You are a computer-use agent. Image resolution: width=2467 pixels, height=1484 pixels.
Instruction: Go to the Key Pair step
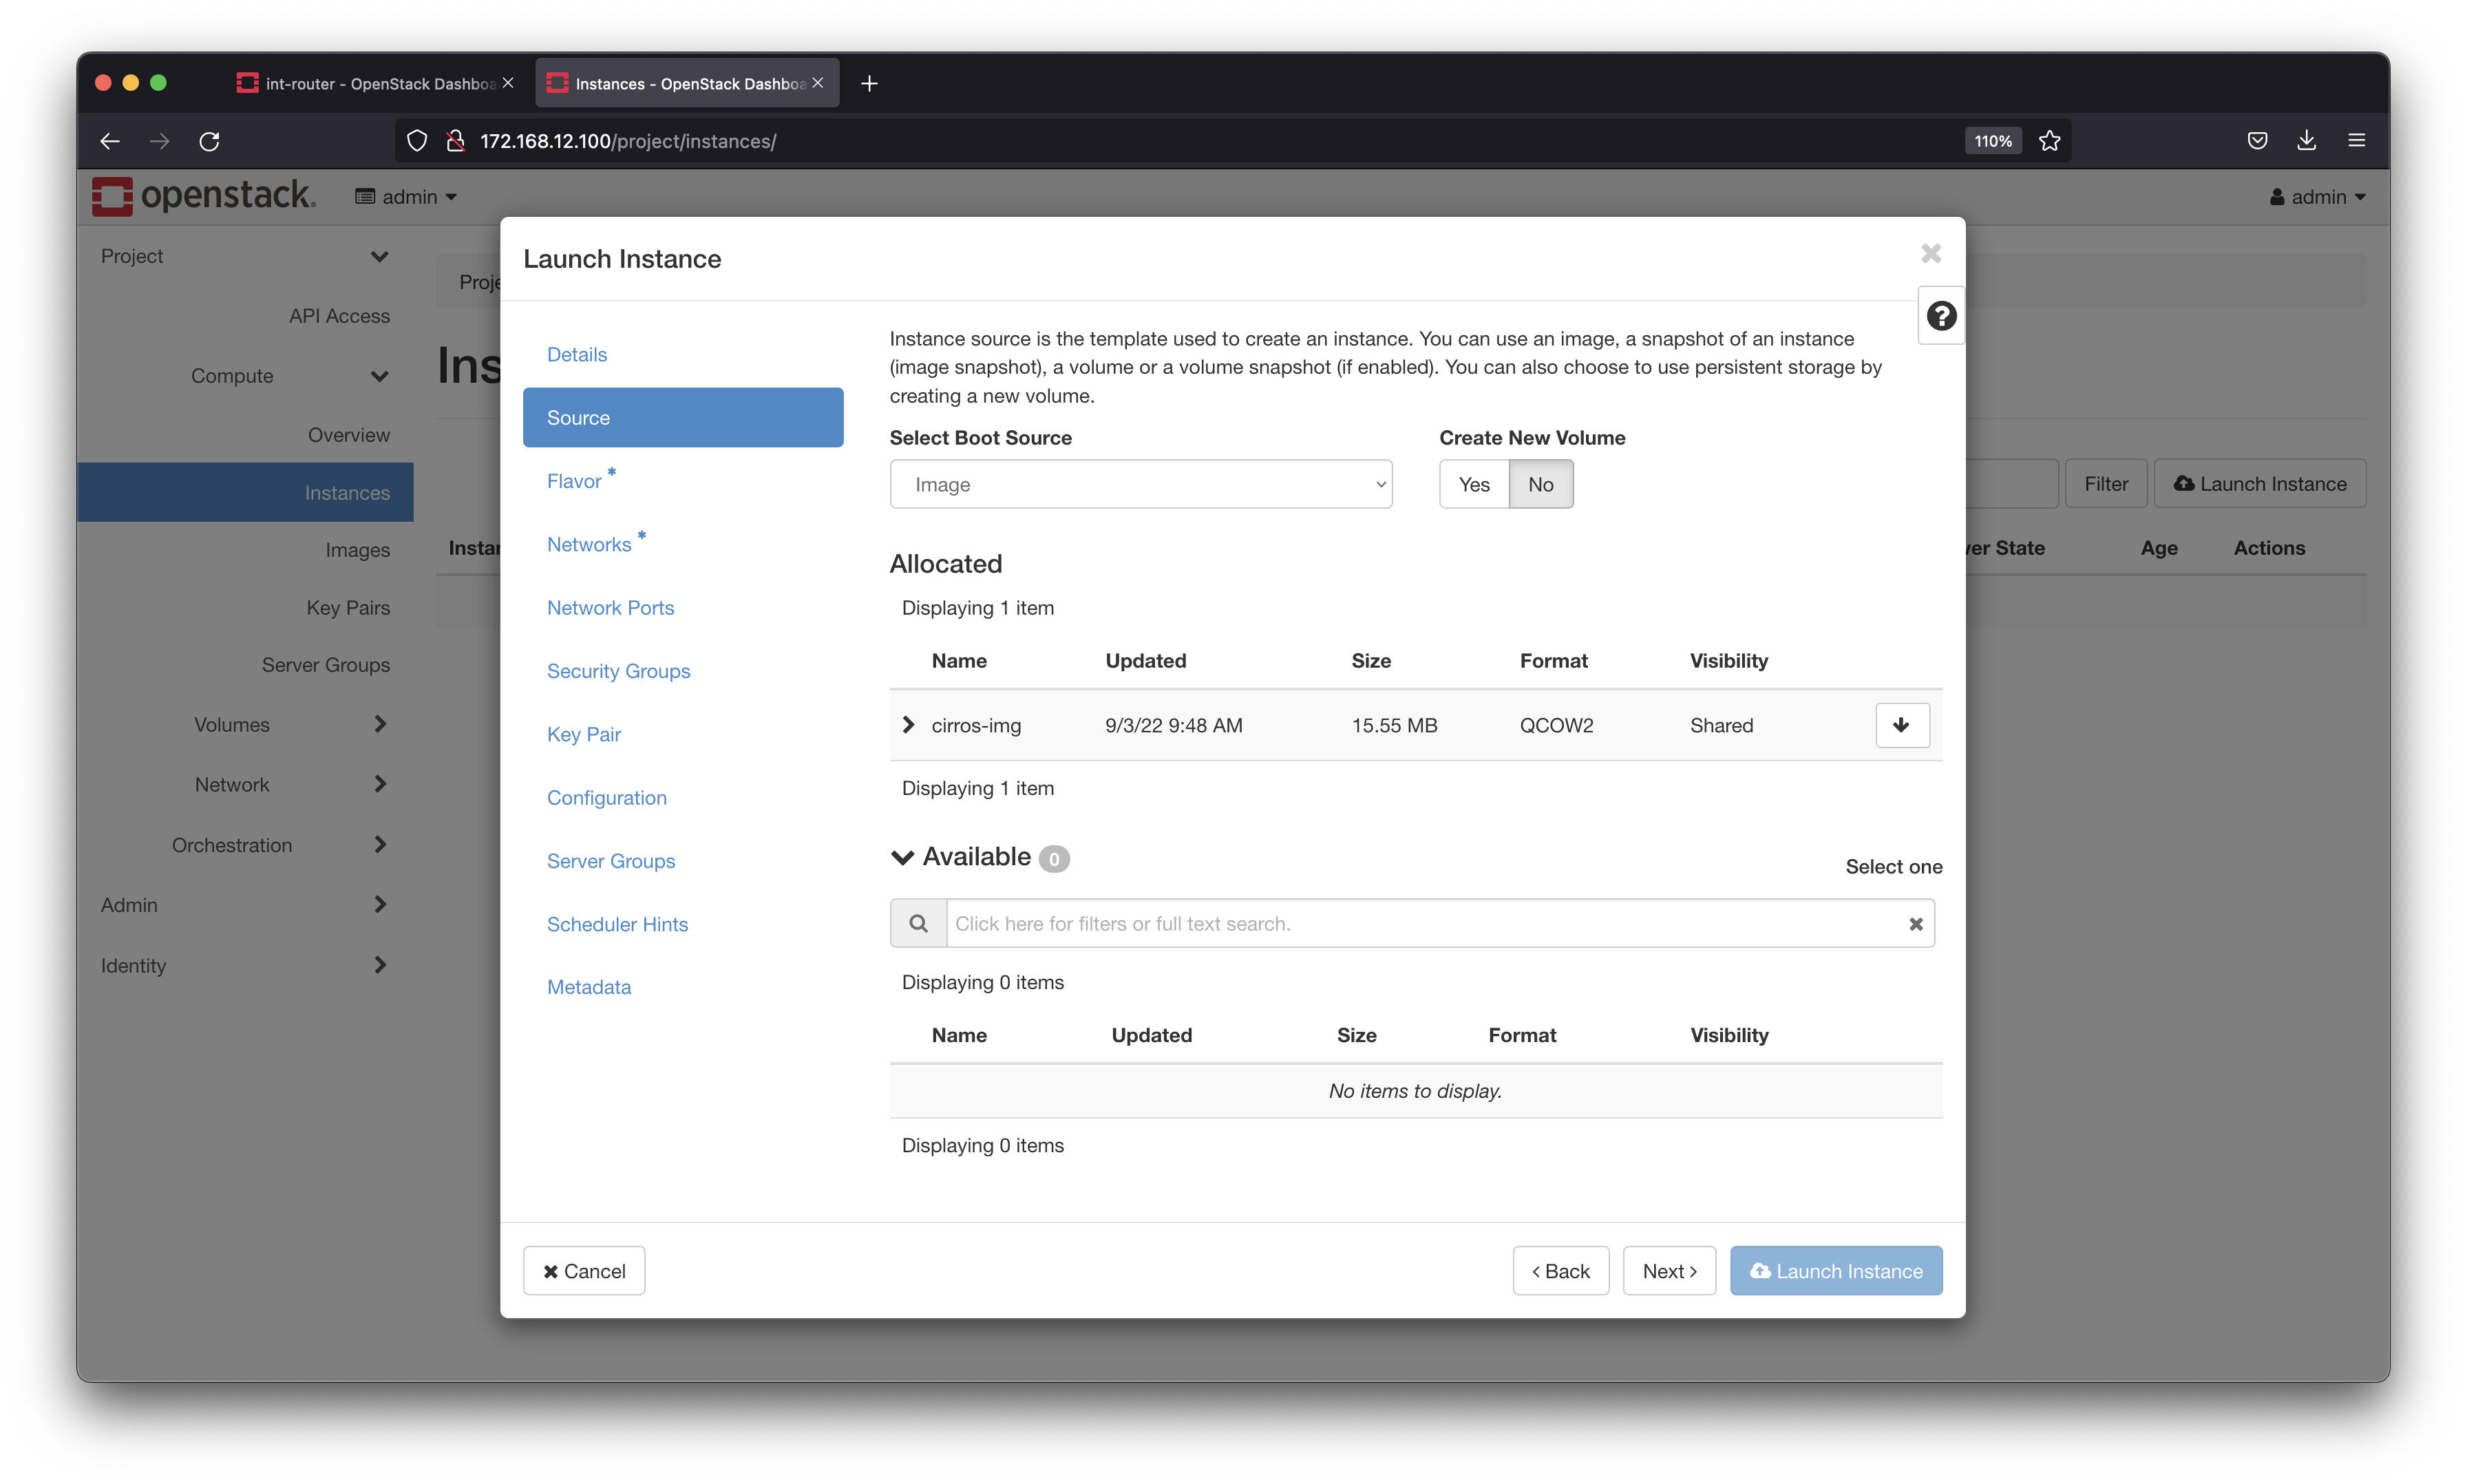(x=583, y=735)
